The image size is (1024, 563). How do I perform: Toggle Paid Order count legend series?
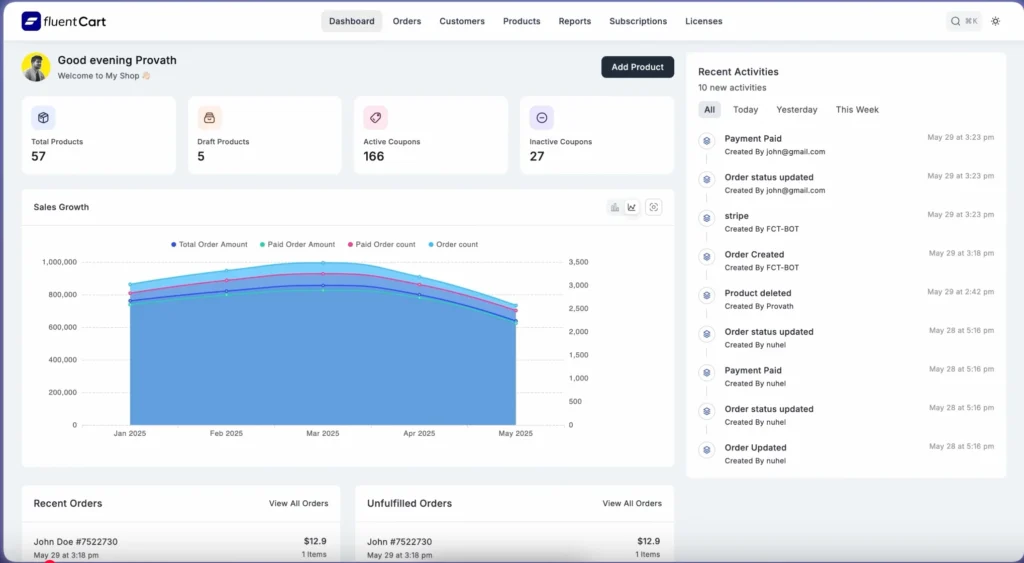click(384, 244)
